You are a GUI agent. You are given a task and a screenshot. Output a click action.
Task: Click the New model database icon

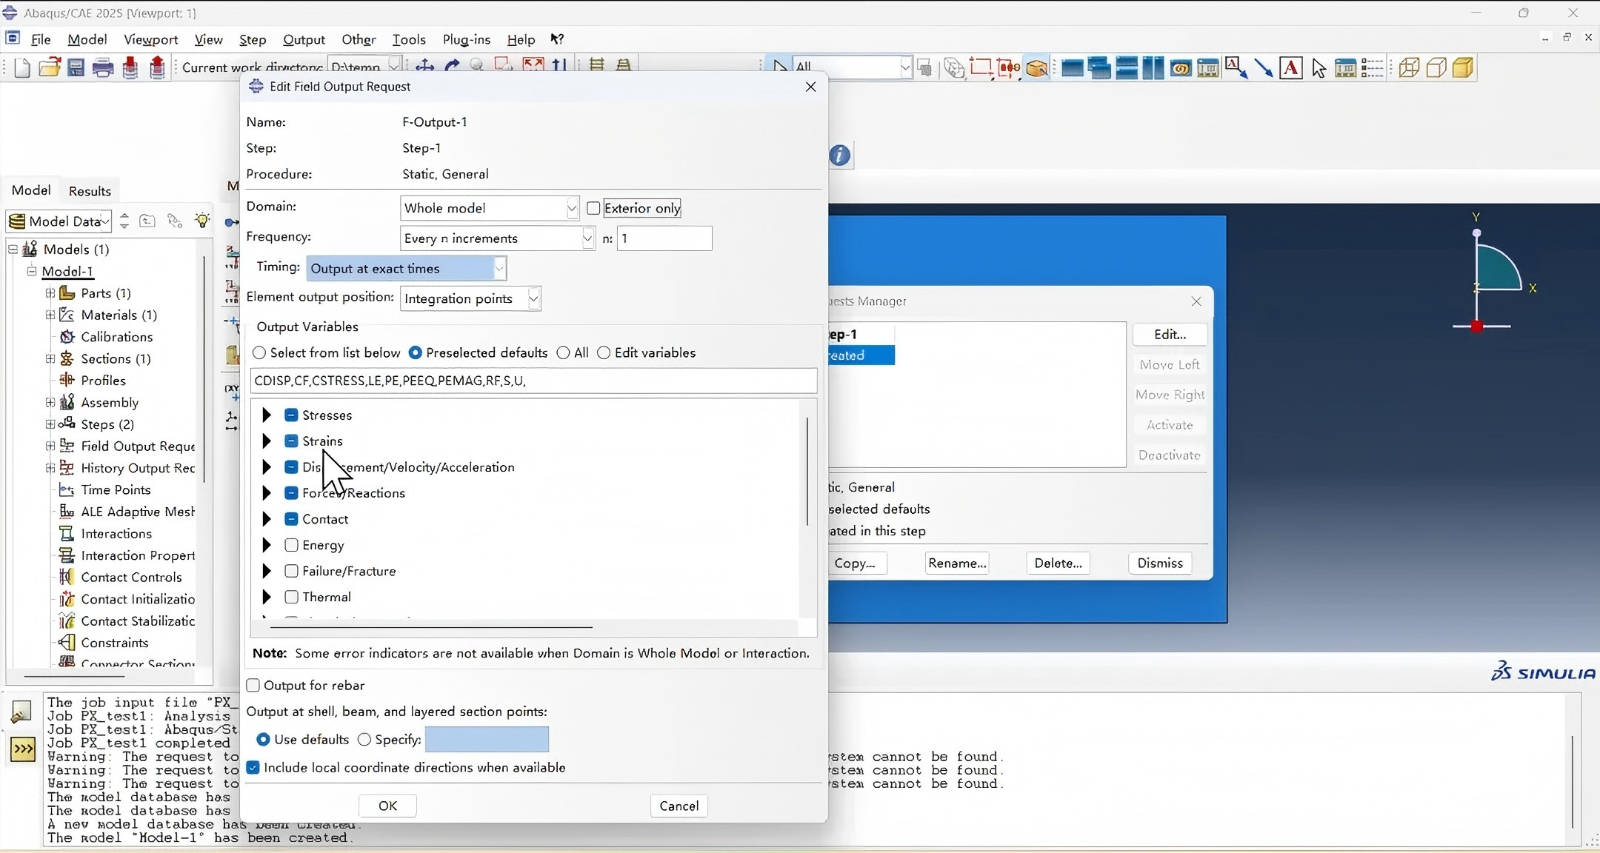tap(22, 68)
